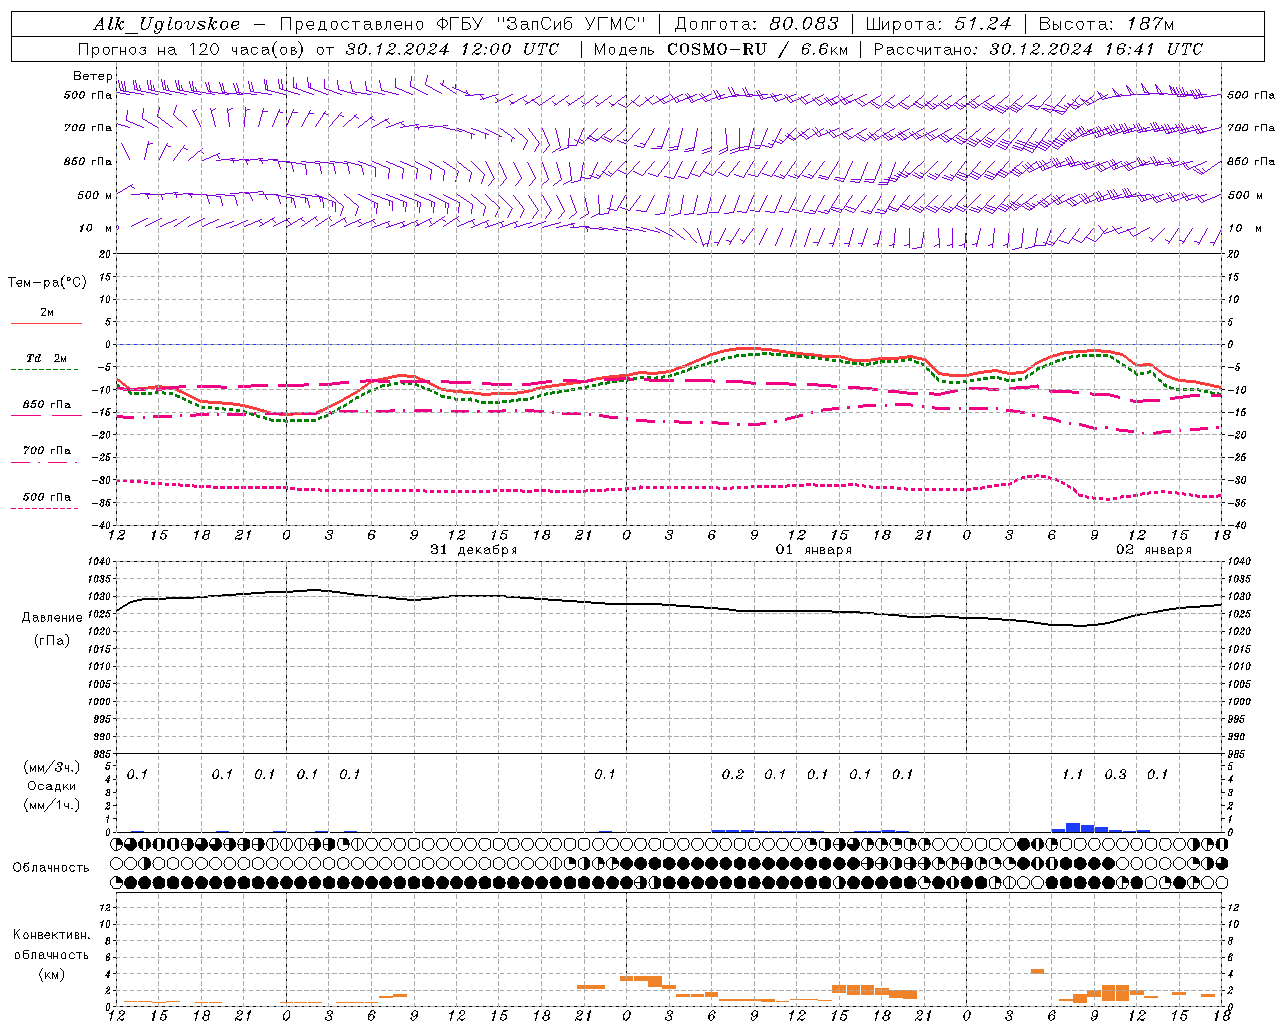Click the Облачность cloud cover label
Screen dimensions: 1280x1024
(51, 868)
